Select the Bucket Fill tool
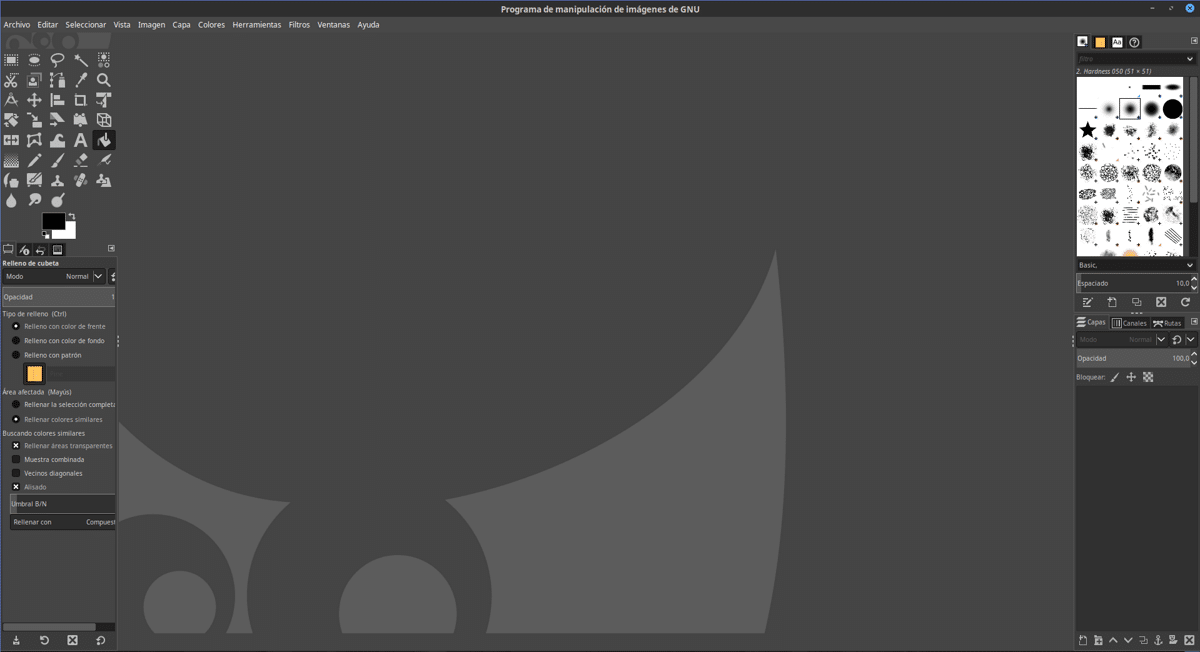Image resolution: width=1200 pixels, height=652 pixels. [x=104, y=140]
